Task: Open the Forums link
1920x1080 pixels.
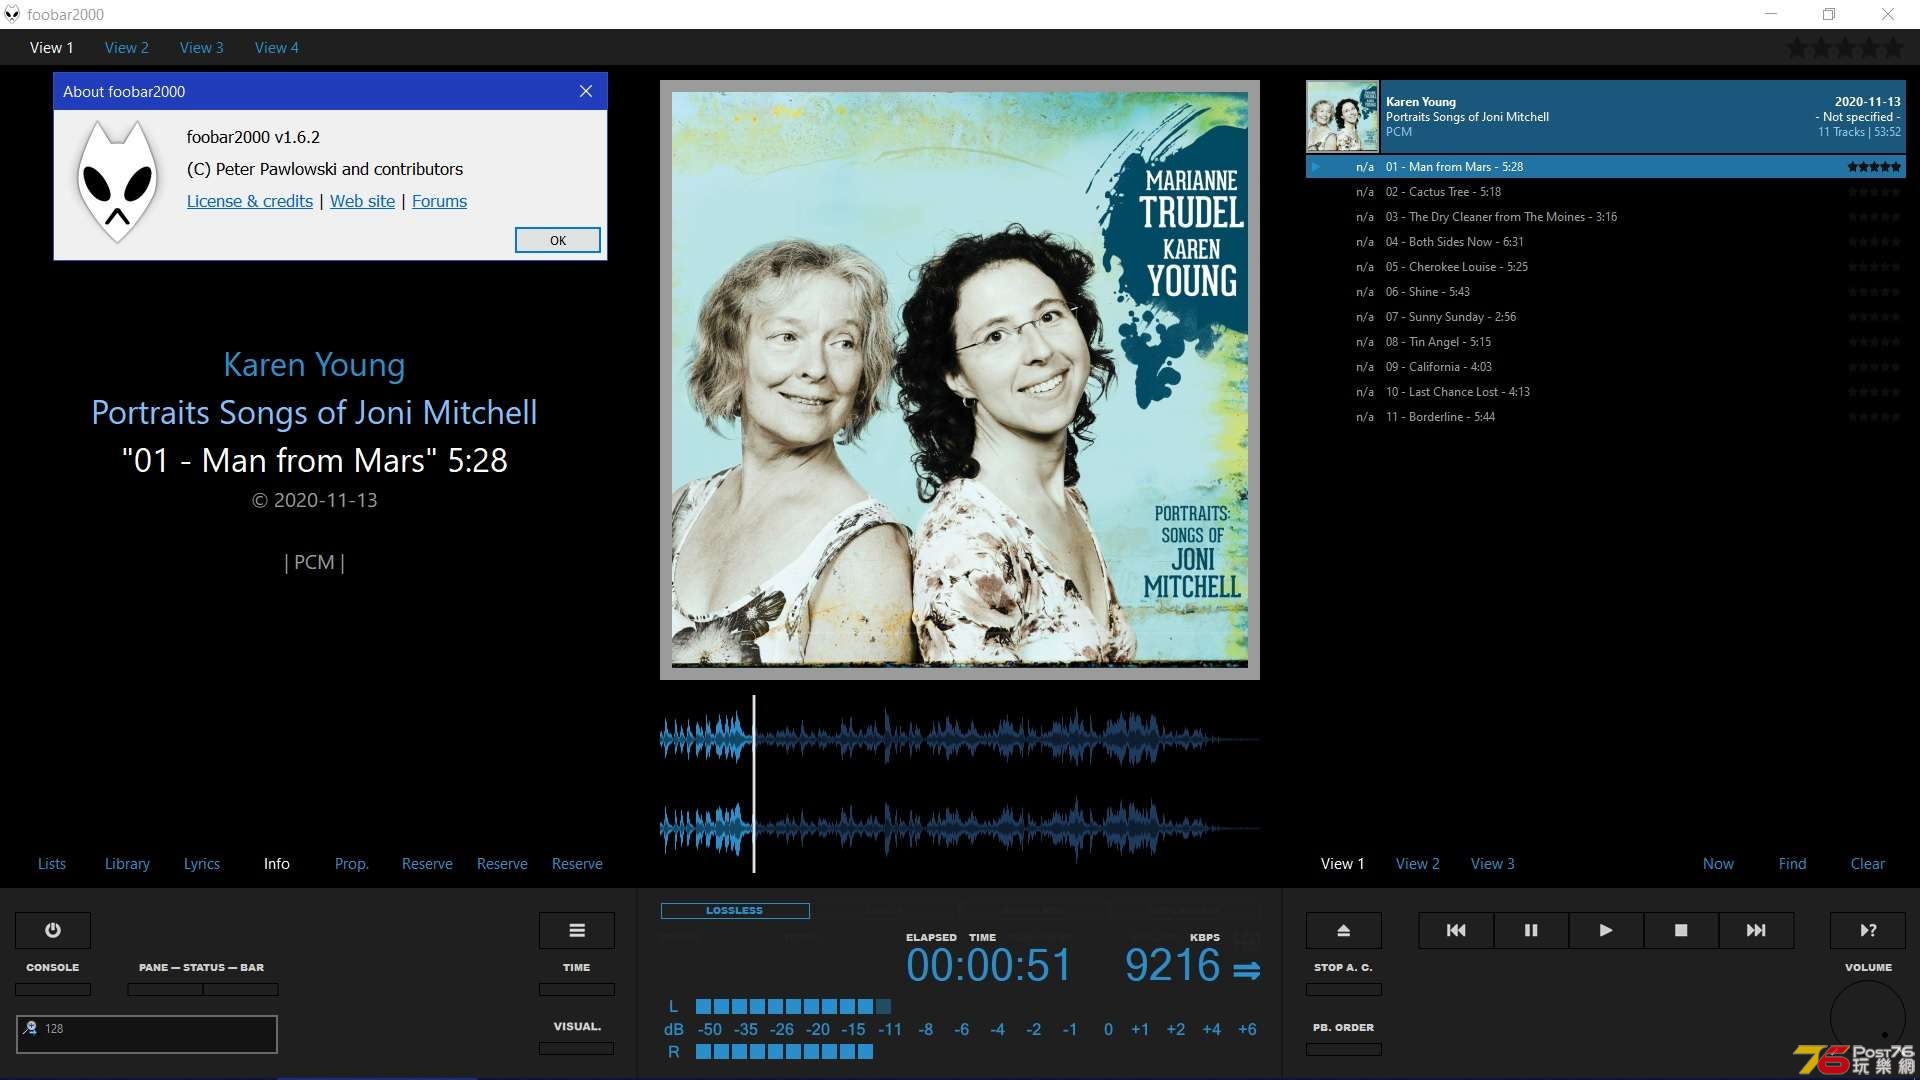Action: pyautogui.click(x=439, y=201)
